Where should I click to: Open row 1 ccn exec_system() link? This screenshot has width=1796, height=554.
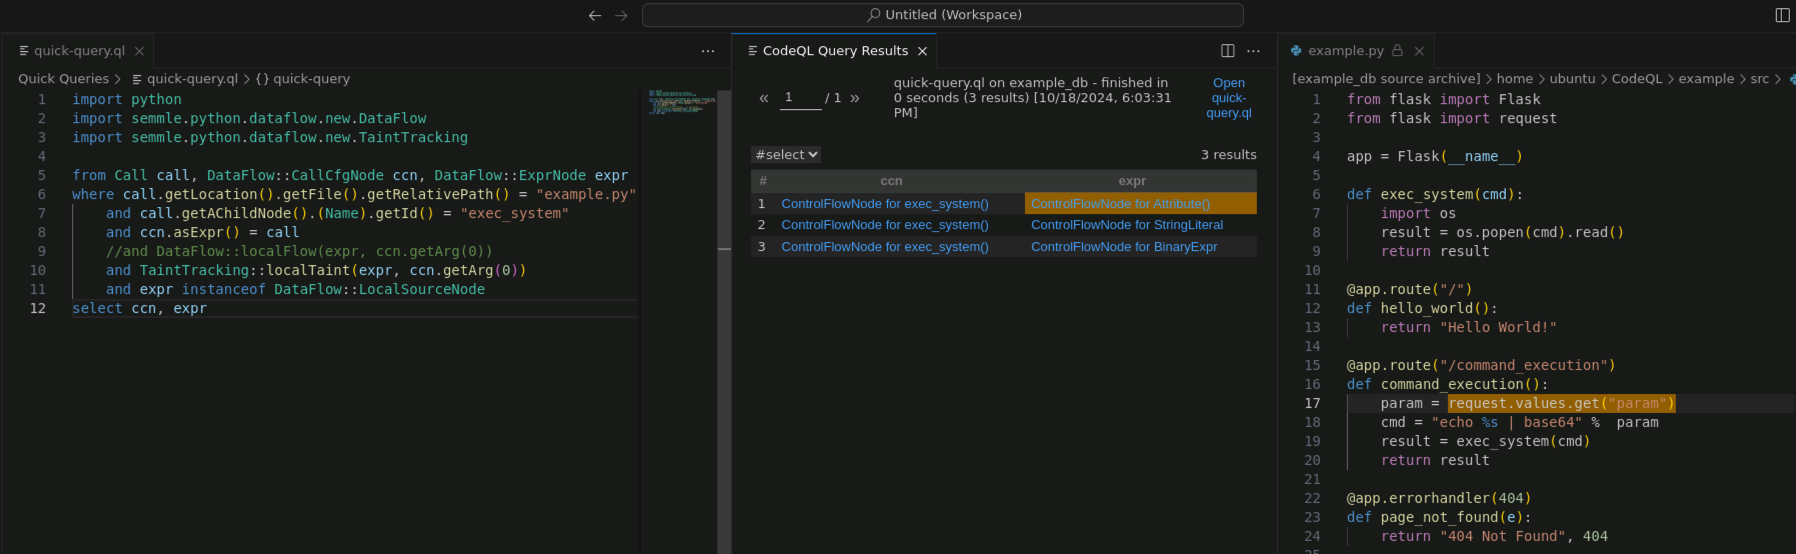click(885, 204)
